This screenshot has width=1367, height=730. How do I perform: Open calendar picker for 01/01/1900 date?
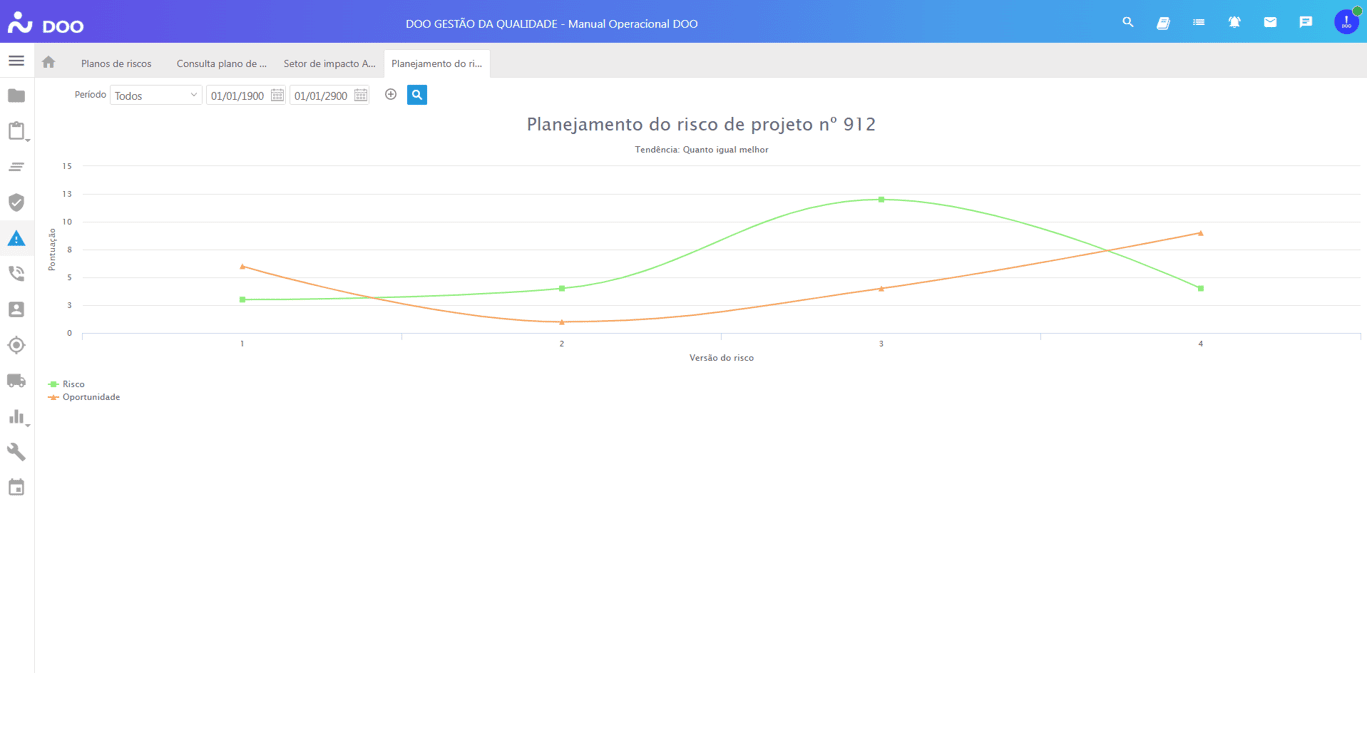(x=278, y=96)
